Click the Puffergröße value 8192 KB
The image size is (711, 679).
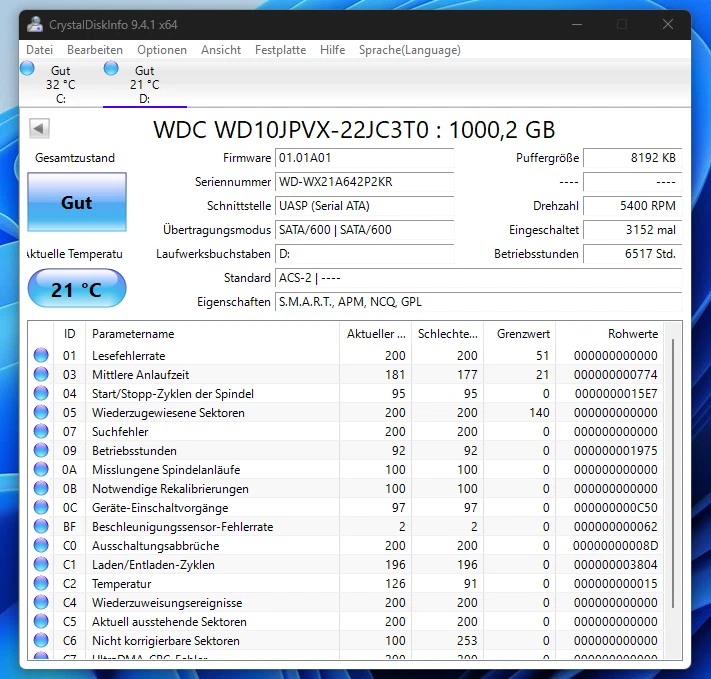tap(633, 158)
